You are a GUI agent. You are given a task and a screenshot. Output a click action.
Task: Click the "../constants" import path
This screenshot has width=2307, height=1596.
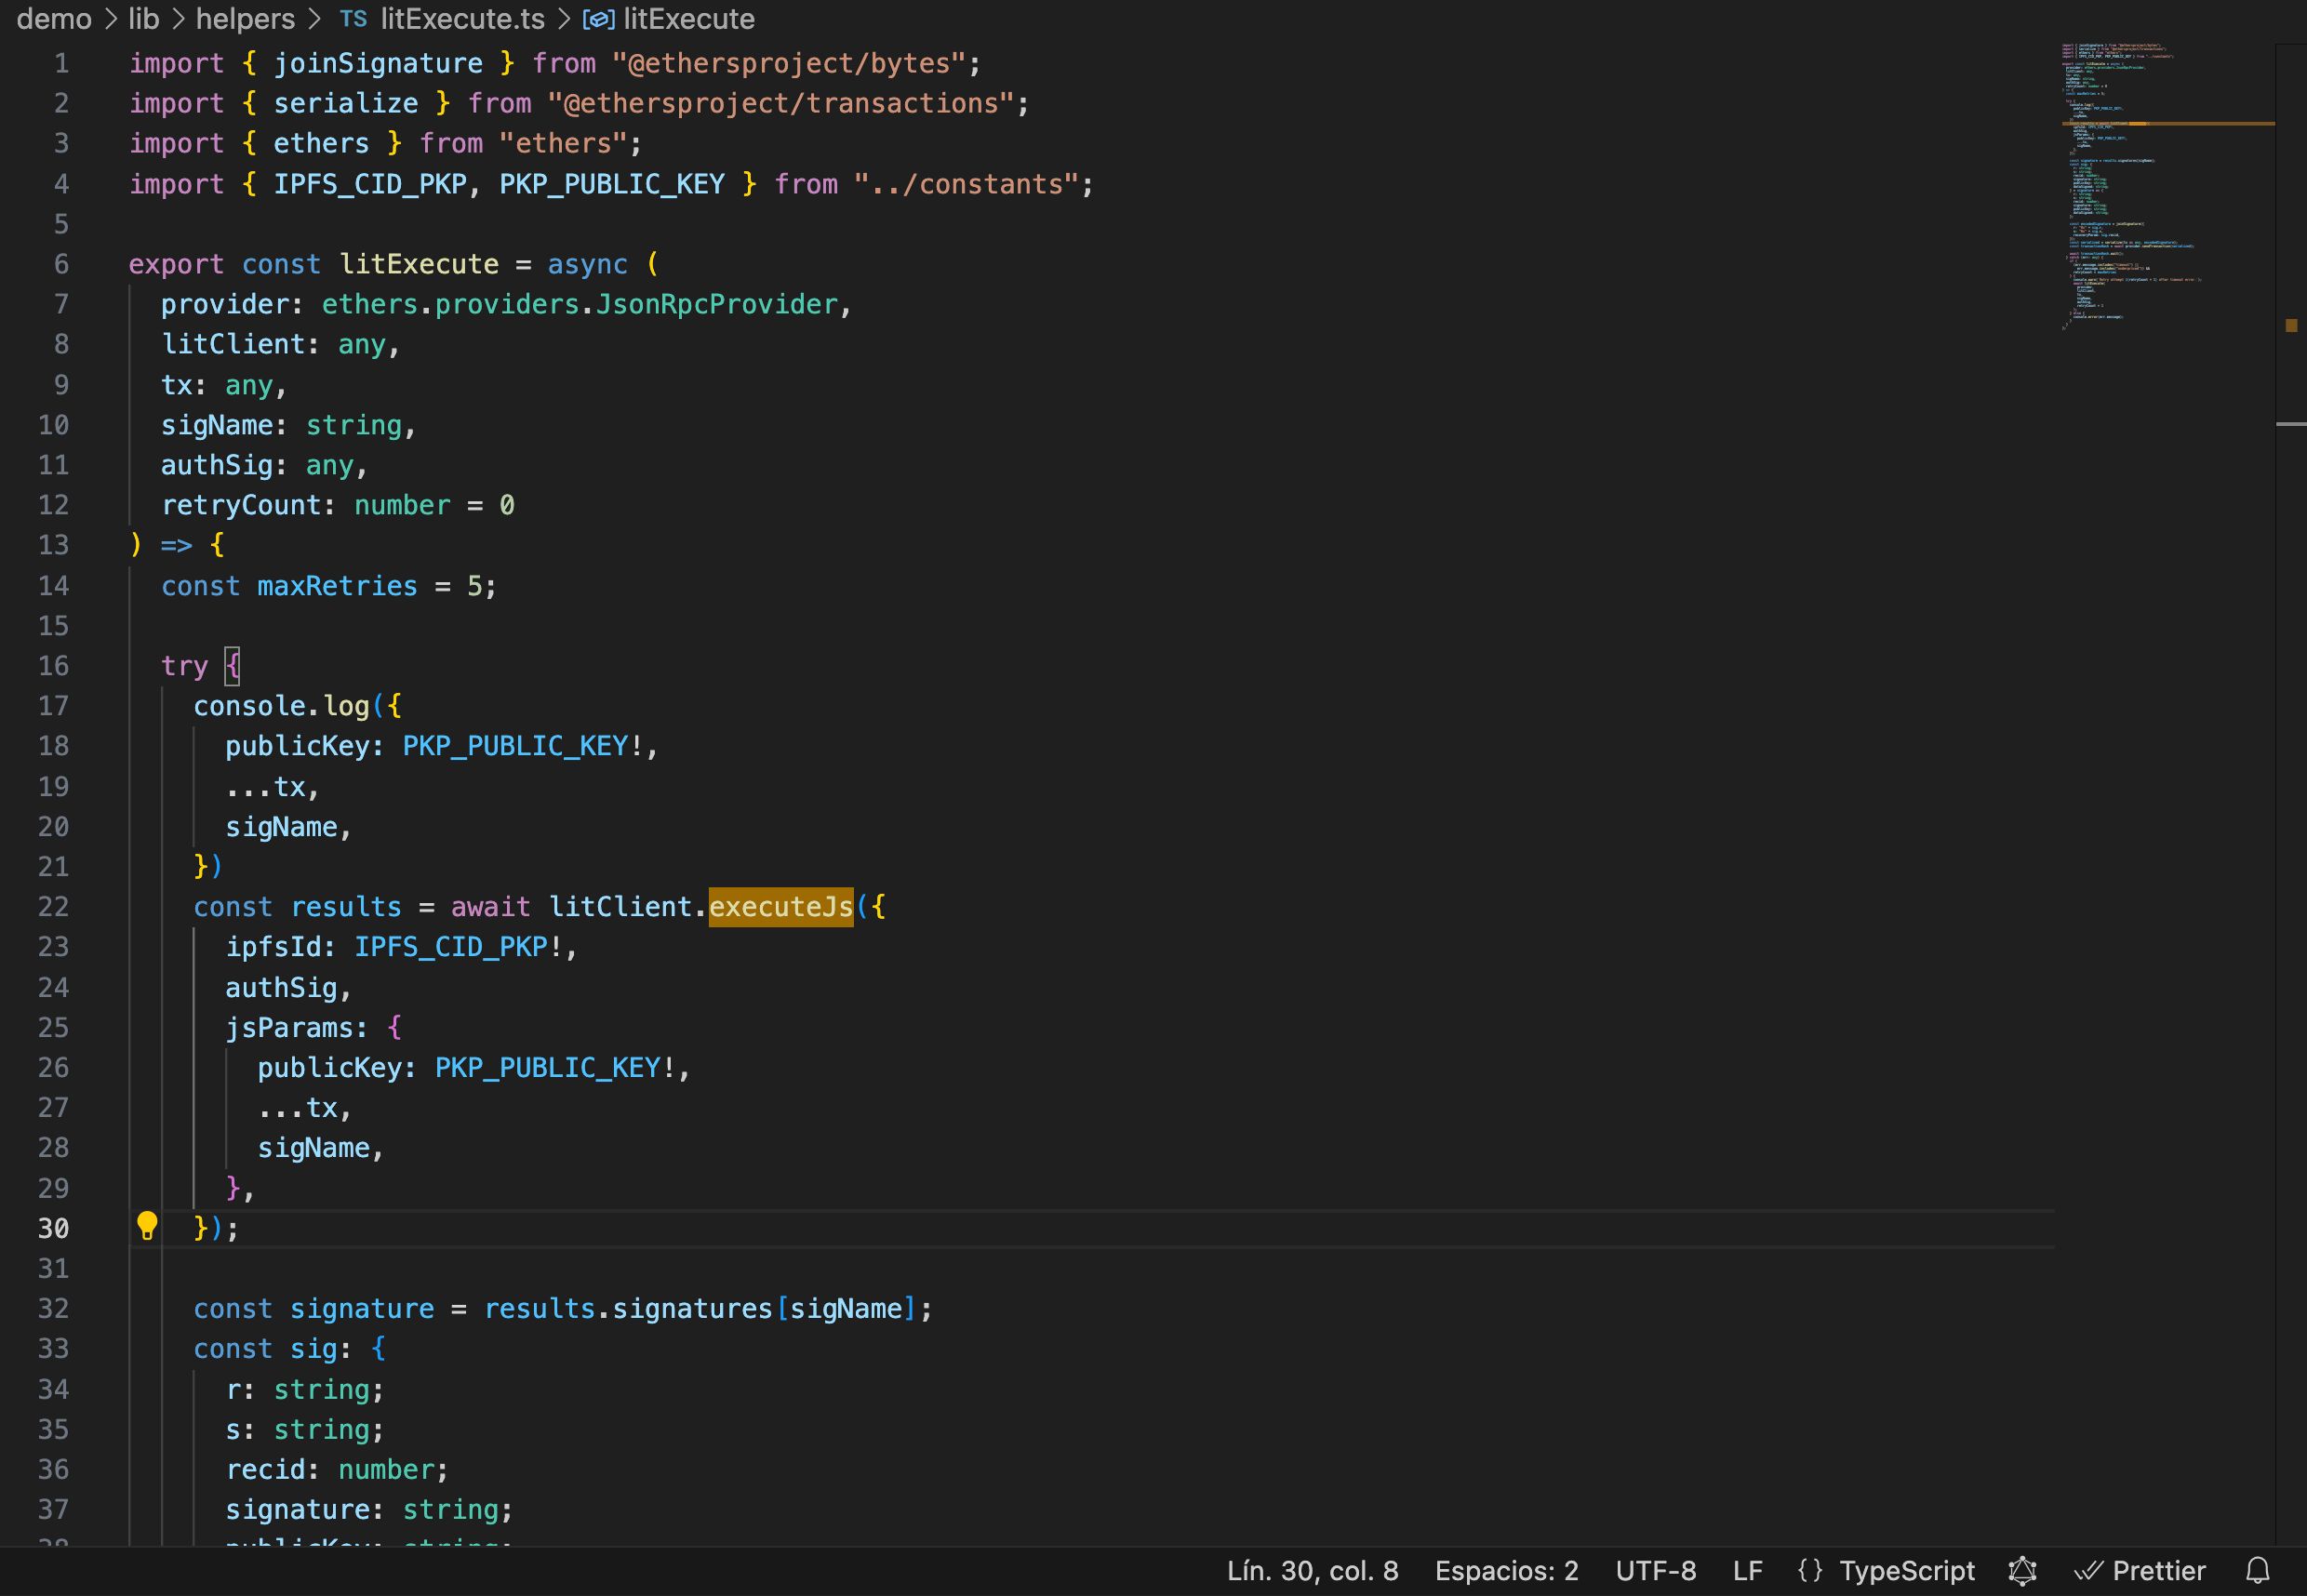point(966,184)
